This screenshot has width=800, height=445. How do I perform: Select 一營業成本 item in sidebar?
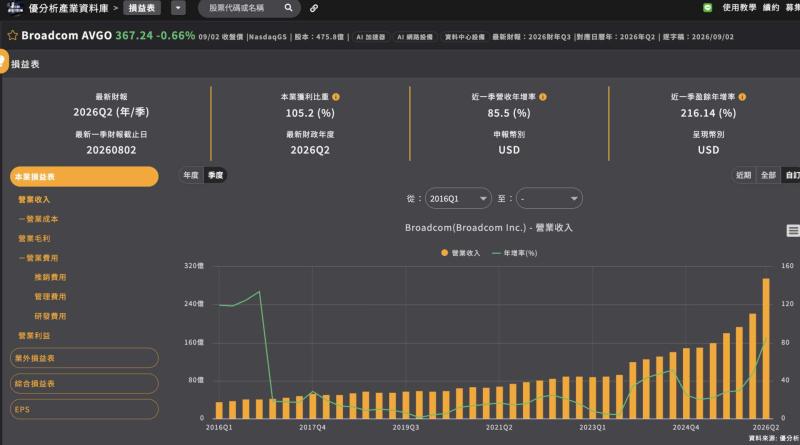coord(38,219)
